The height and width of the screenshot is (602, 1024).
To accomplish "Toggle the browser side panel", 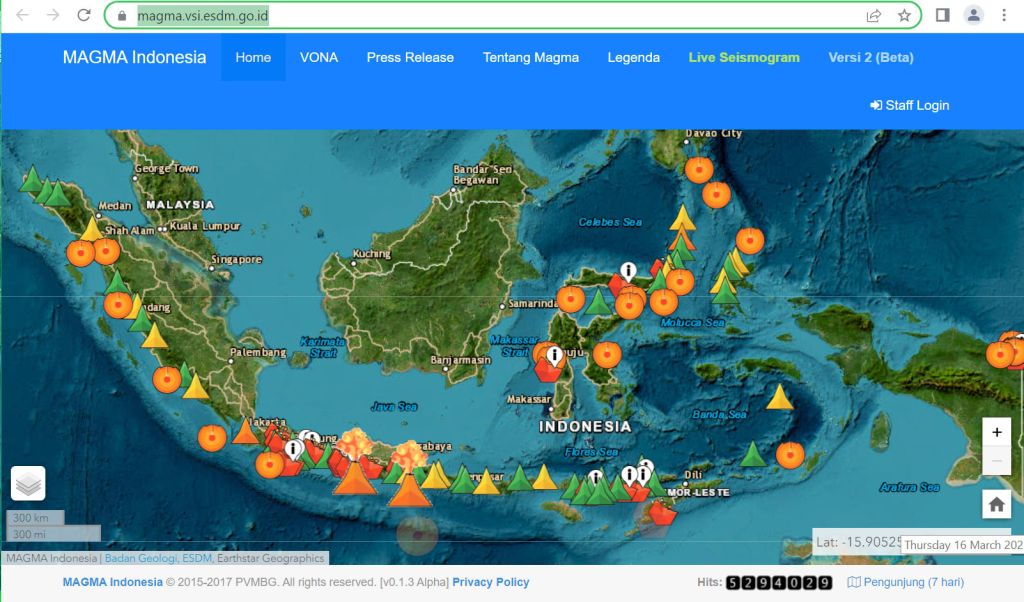I will coord(942,16).
